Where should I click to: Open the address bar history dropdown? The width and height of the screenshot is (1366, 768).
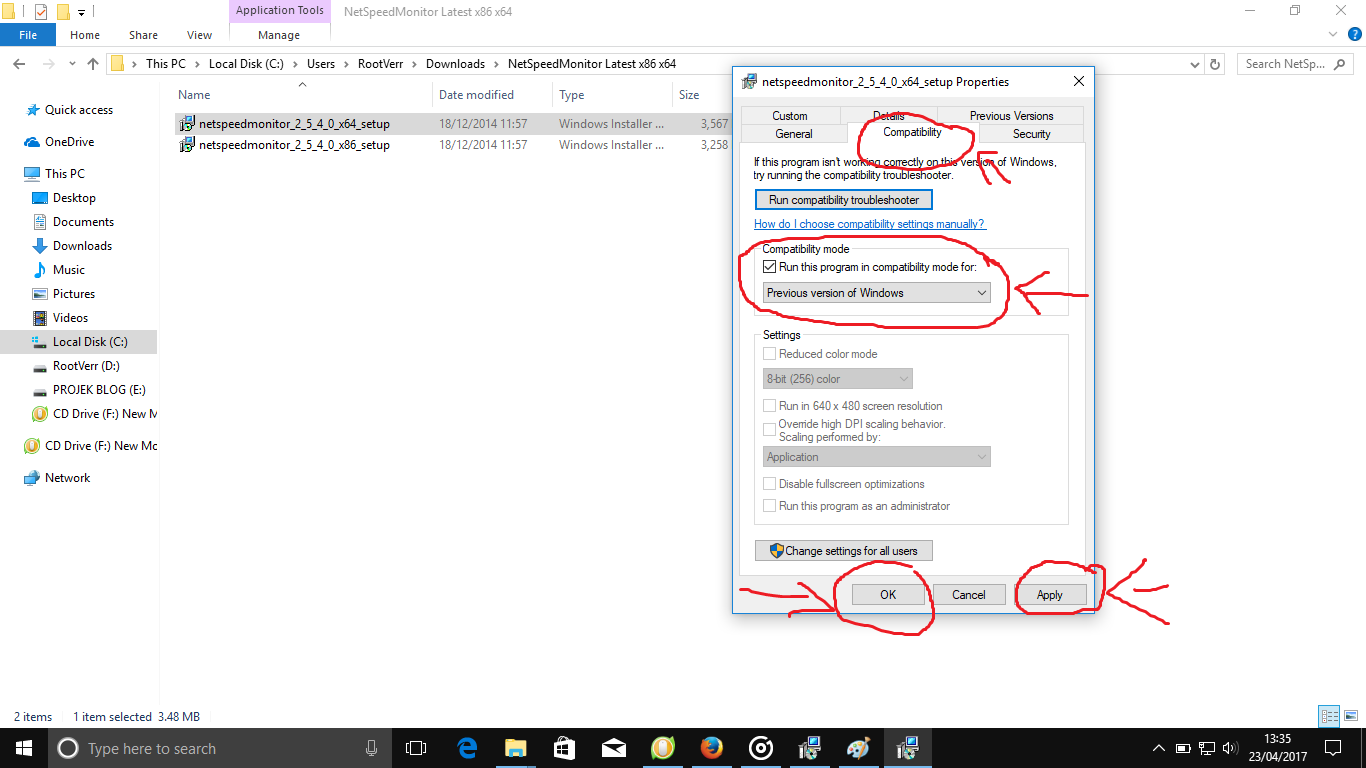[1193, 64]
